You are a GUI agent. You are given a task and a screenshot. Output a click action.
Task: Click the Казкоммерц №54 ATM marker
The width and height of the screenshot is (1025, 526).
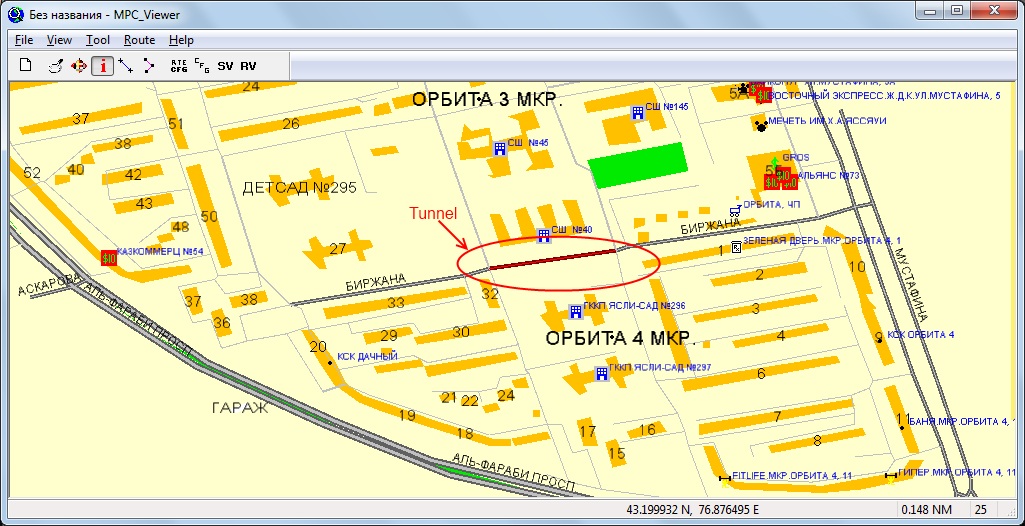[109, 257]
